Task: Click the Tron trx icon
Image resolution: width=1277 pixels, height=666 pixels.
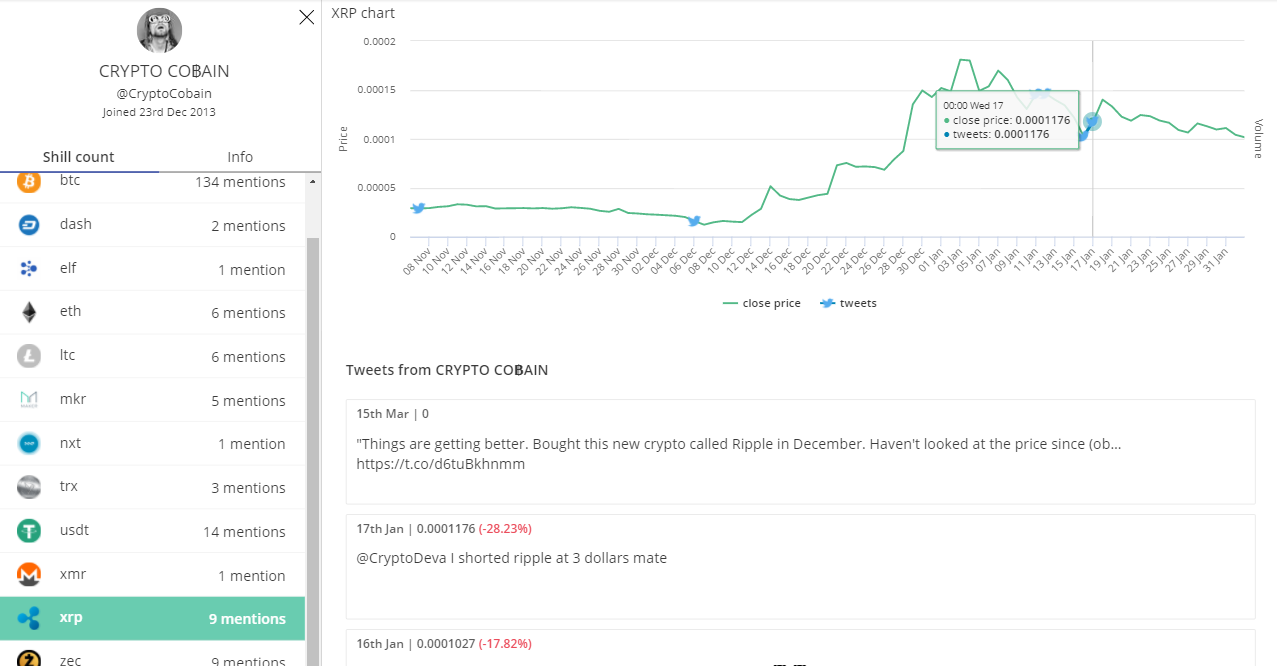Action: 29,487
